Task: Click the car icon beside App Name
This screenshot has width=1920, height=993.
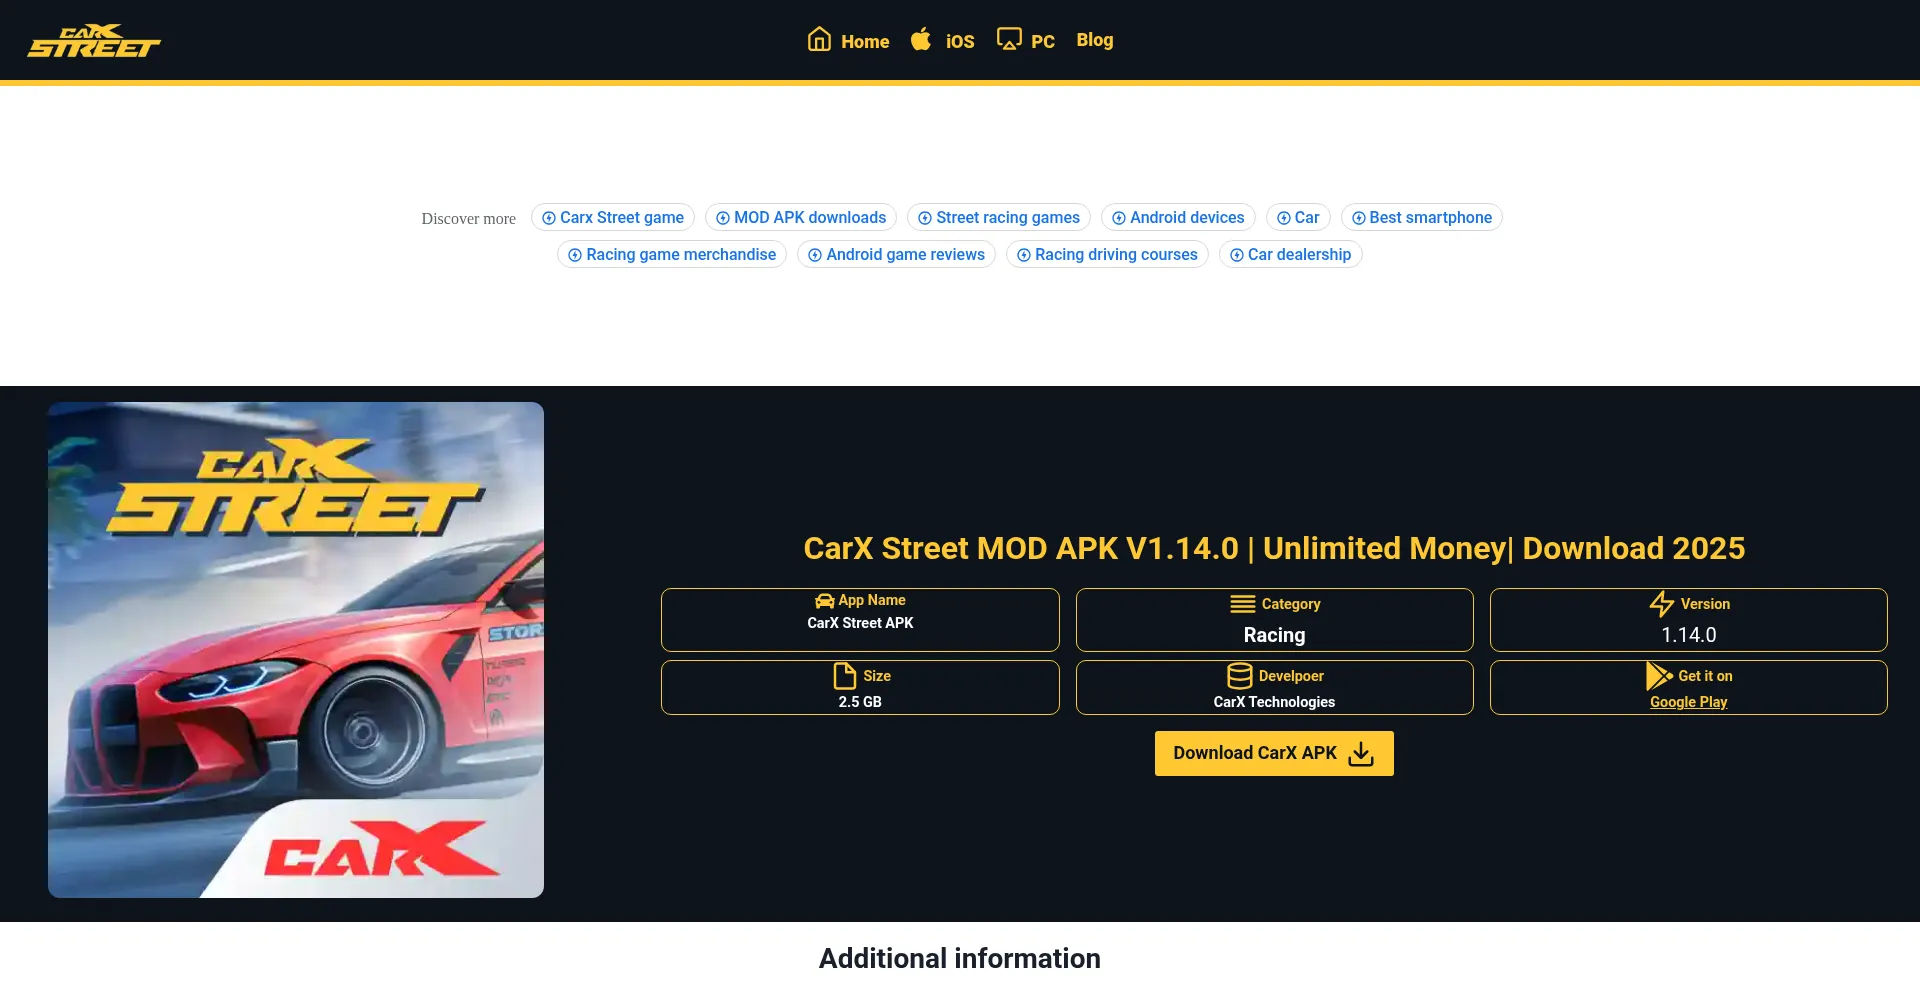Action: click(x=824, y=601)
